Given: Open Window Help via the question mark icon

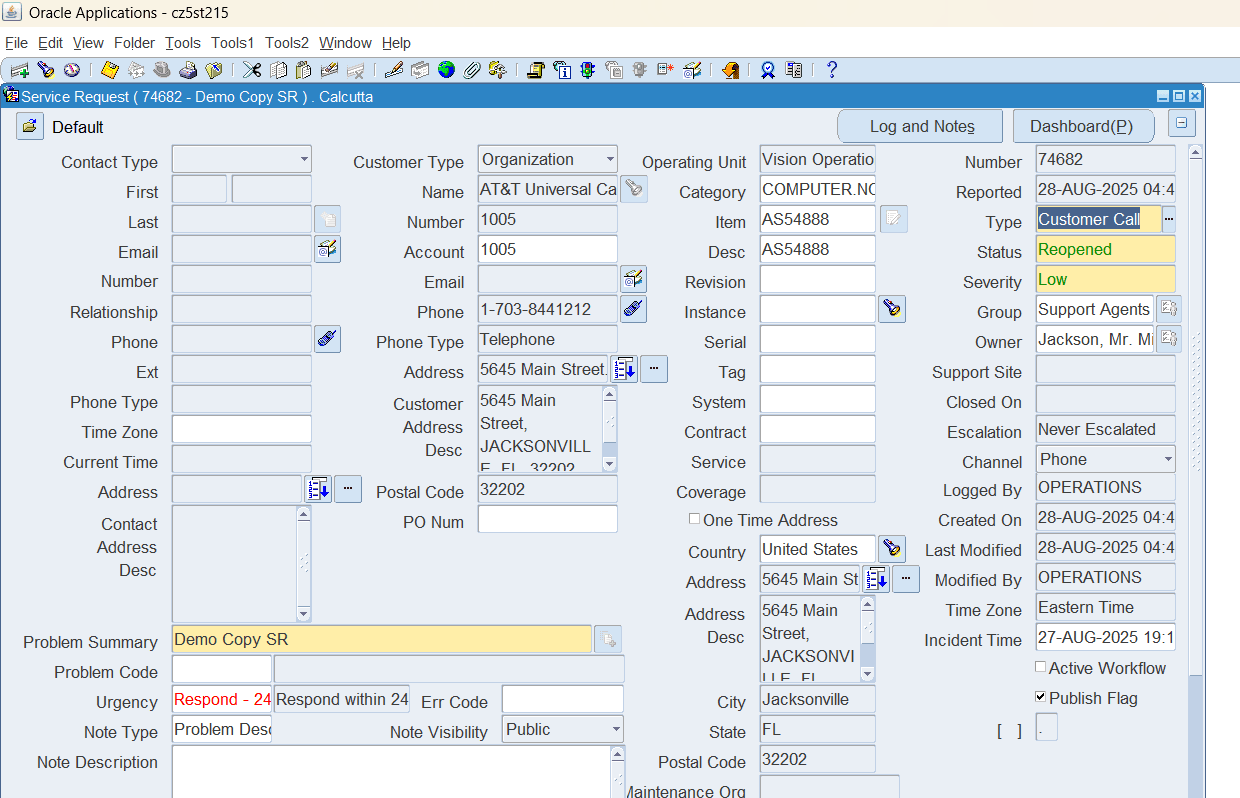Looking at the screenshot, I should tap(831, 70).
